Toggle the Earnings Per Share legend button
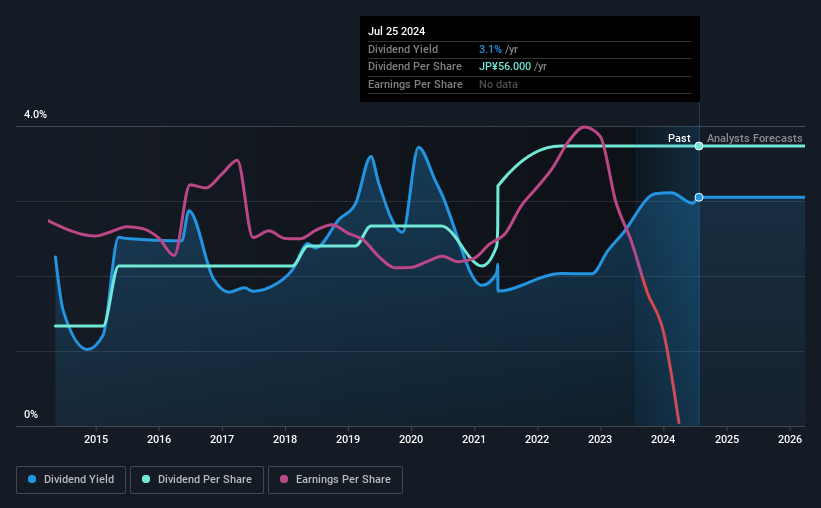Viewport: 821px width, 508px height. coord(335,480)
